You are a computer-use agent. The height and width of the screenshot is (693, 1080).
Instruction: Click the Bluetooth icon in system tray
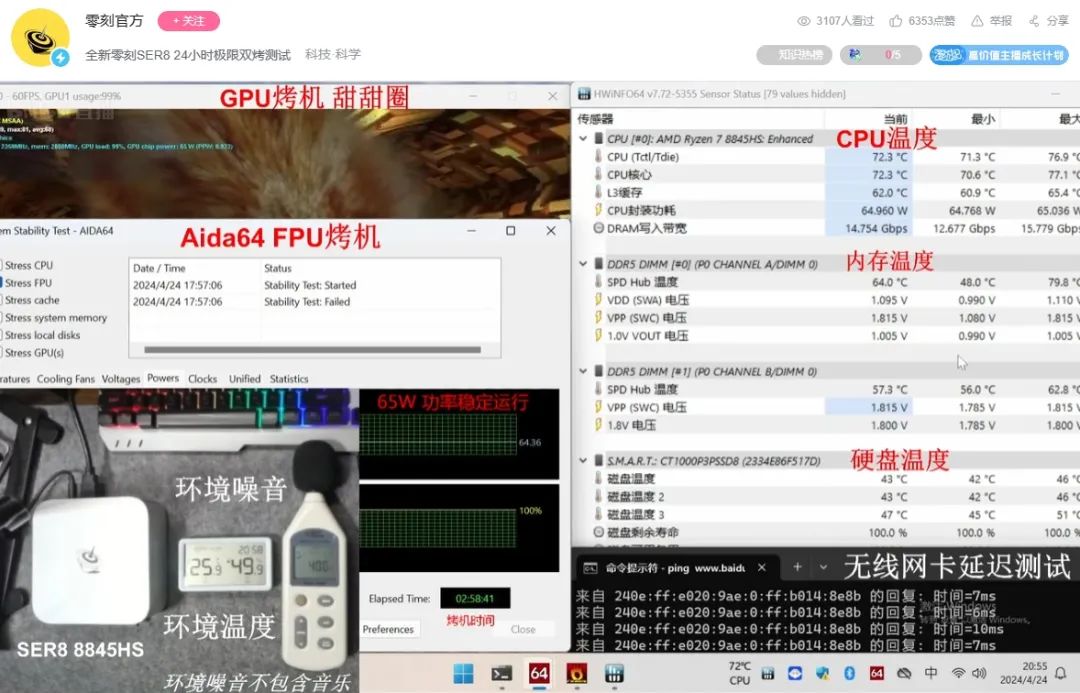pos(849,673)
